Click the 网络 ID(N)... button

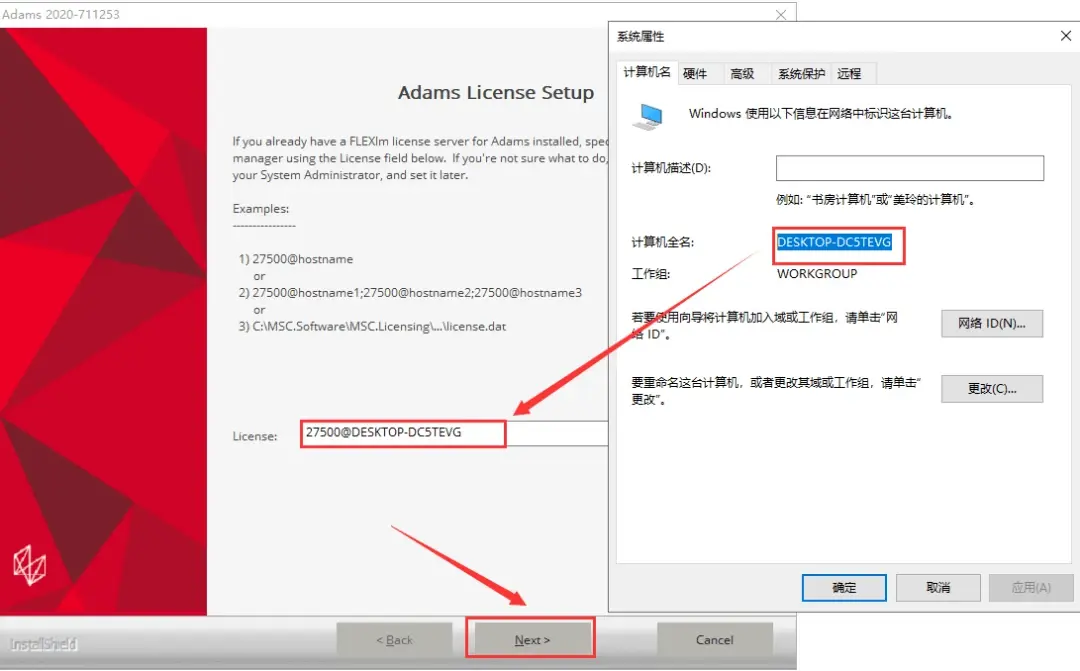point(992,324)
